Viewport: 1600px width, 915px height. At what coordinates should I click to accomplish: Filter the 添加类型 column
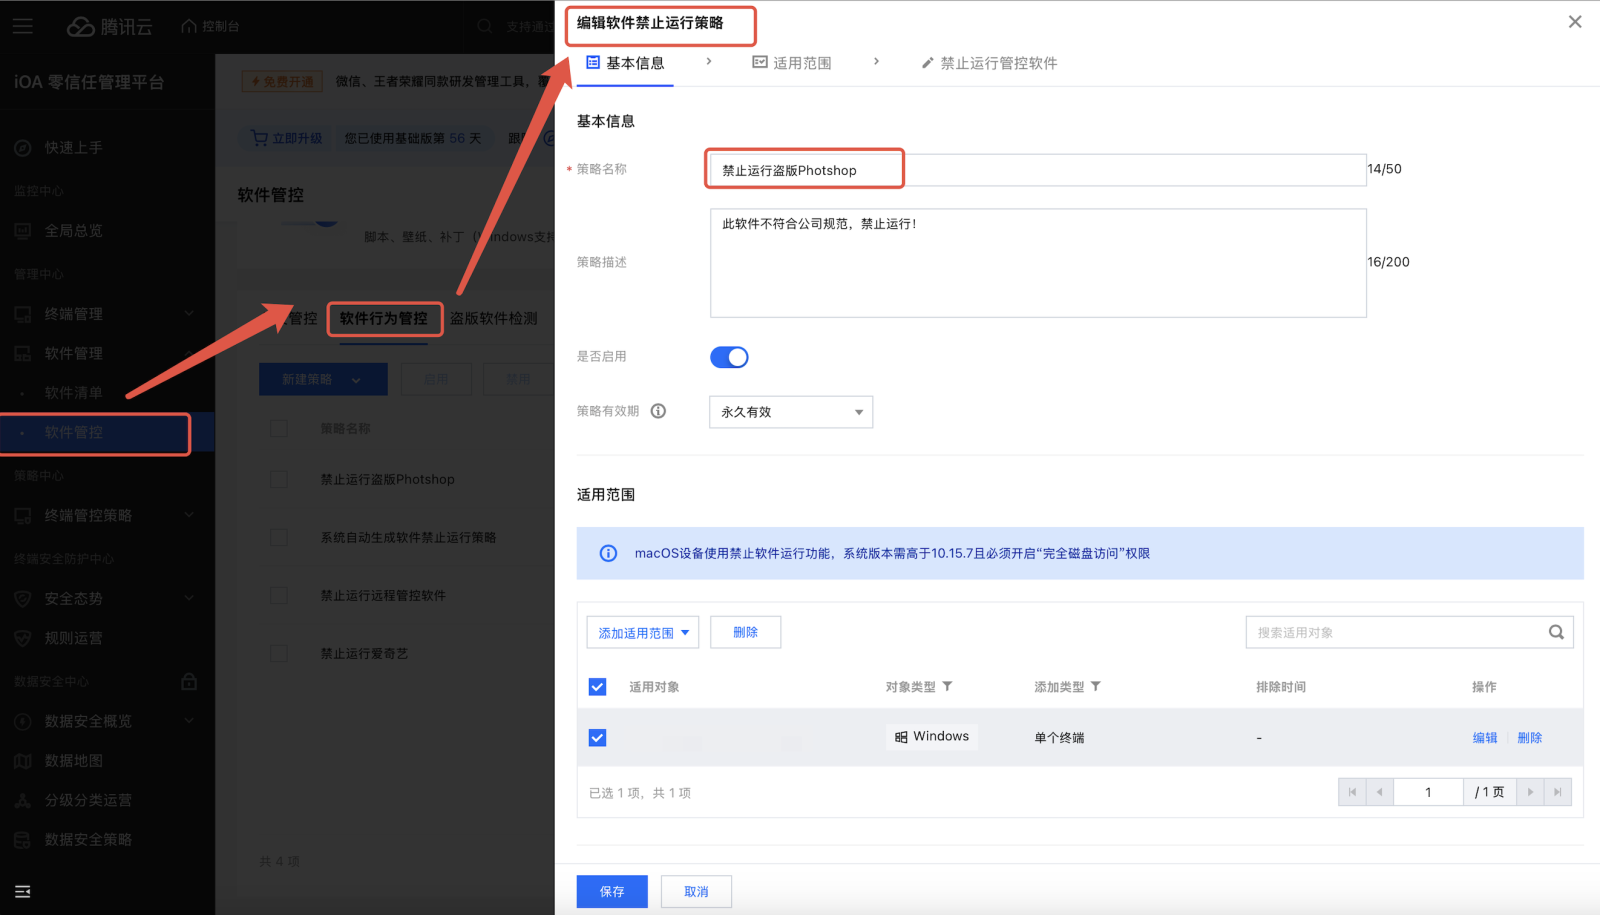coord(1096,687)
